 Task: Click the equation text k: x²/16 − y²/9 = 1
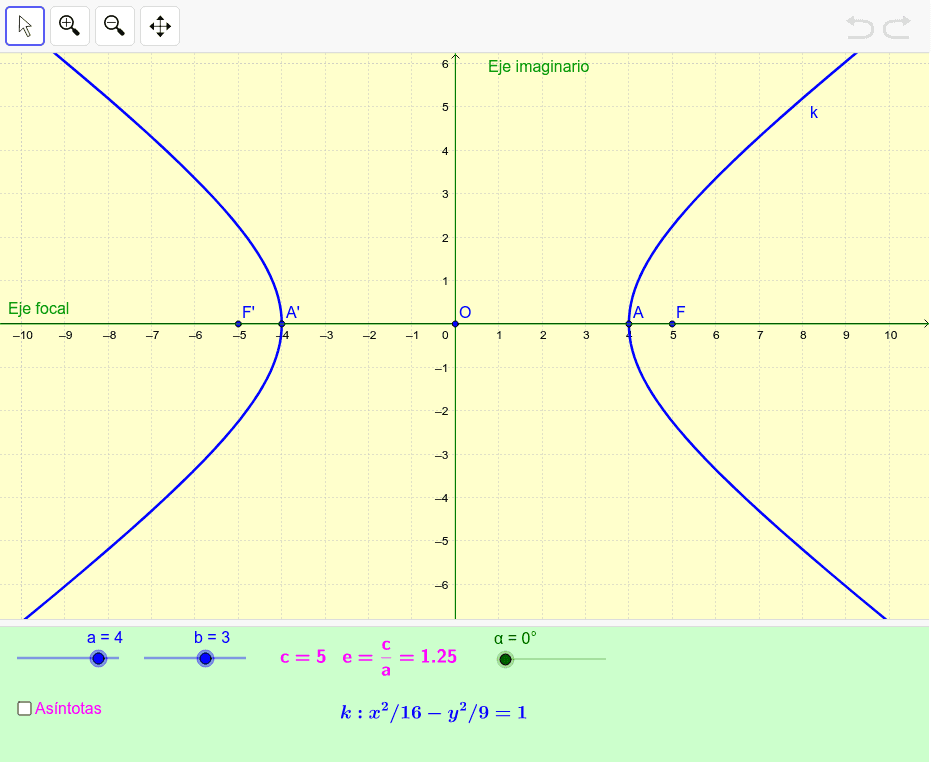(x=433, y=712)
